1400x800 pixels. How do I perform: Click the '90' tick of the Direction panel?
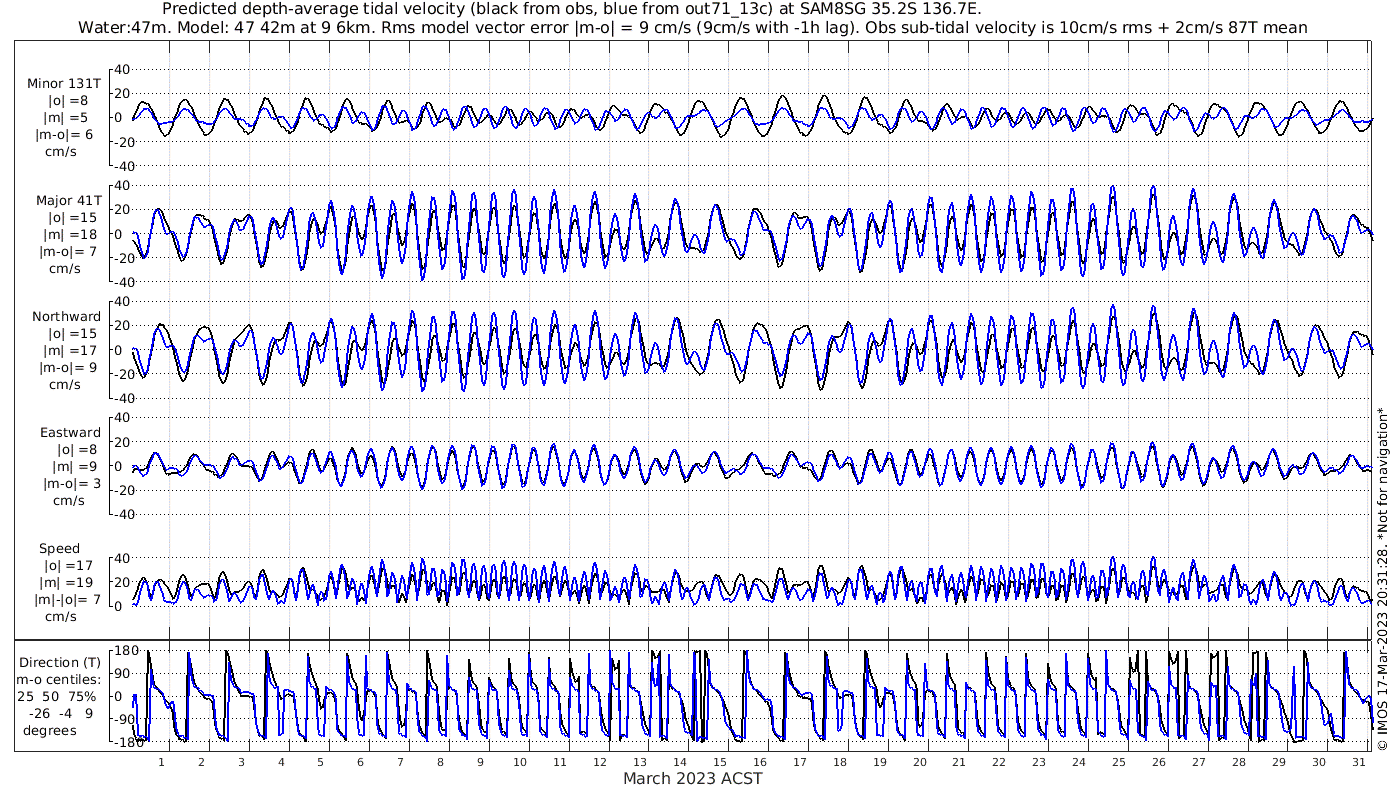point(123,674)
